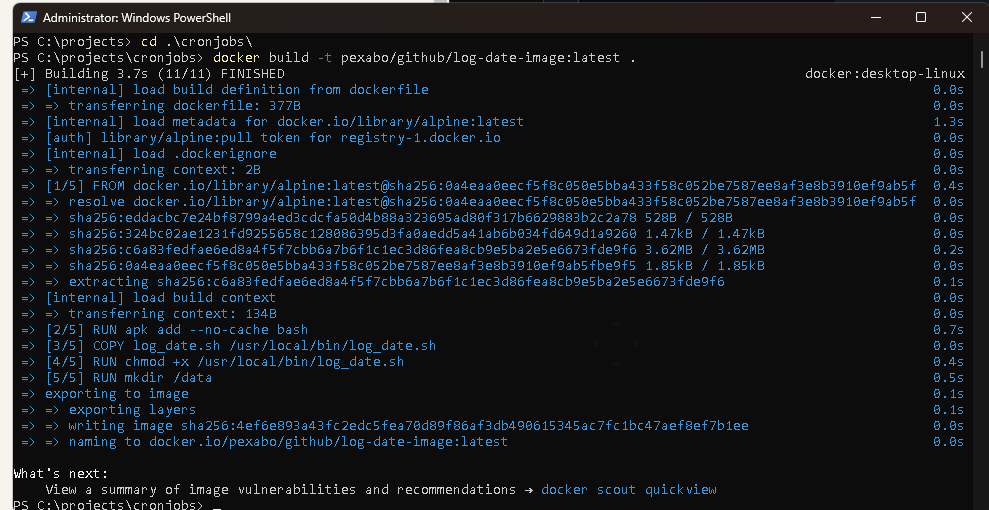Close the Administrator PowerShell window
The height and width of the screenshot is (510, 989).
(966, 18)
